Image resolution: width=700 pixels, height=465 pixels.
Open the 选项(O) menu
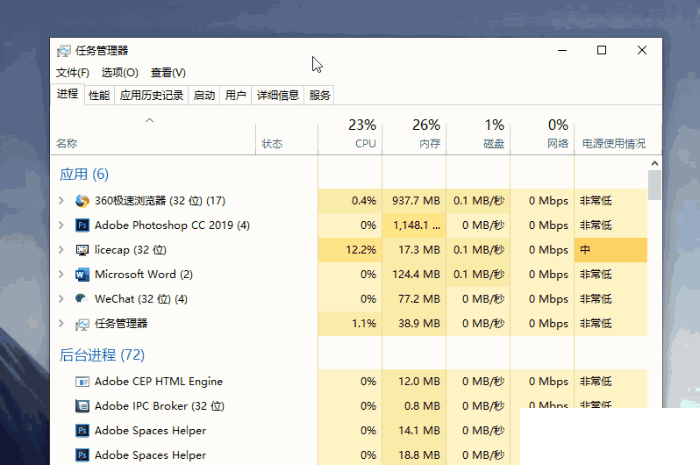pos(120,72)
